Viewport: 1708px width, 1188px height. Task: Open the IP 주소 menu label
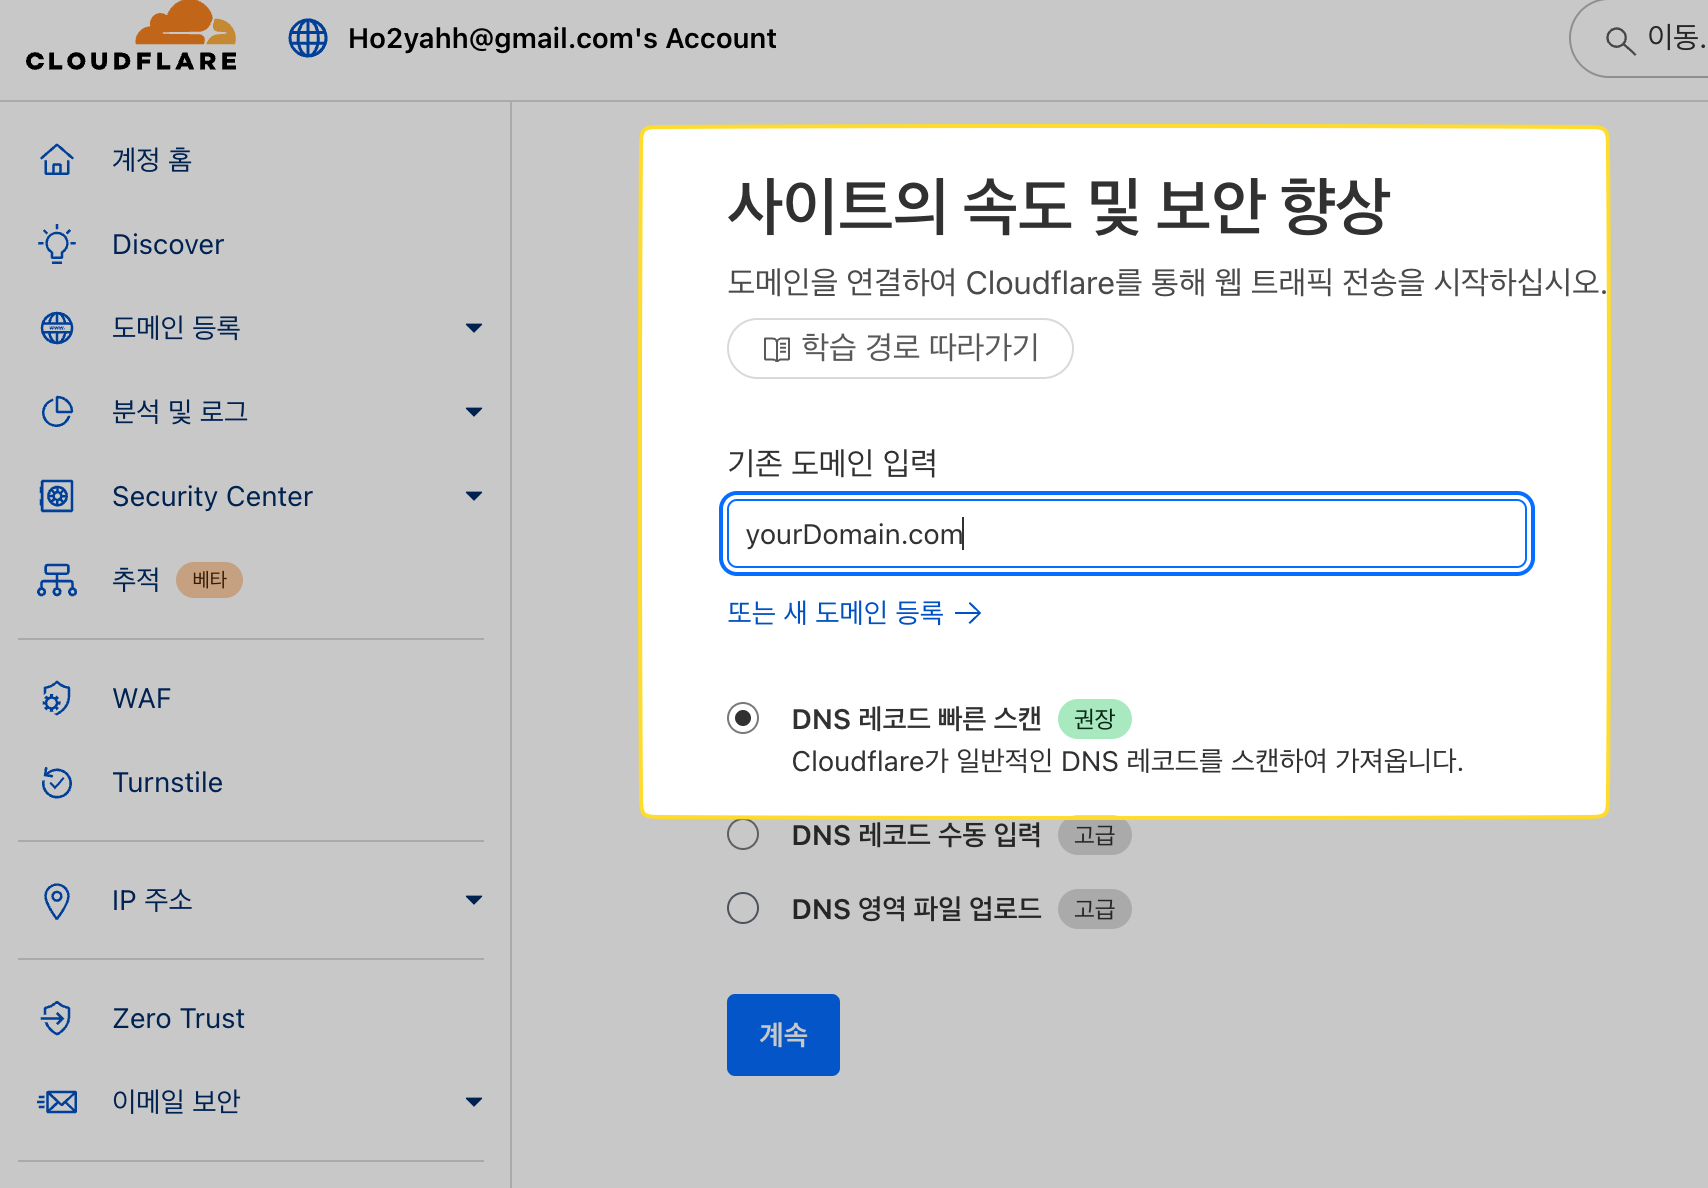152,900
